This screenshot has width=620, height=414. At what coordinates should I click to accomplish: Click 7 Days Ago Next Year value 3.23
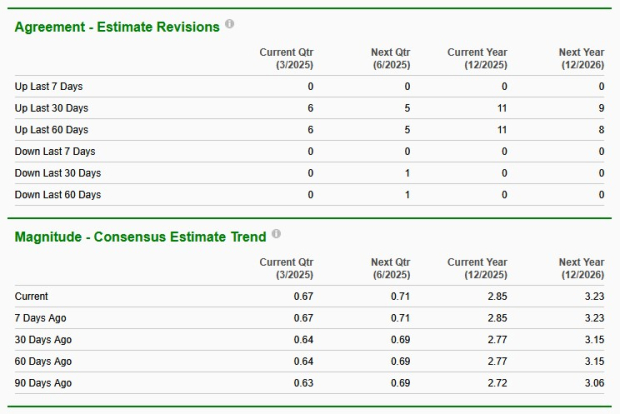pos(595,318)
